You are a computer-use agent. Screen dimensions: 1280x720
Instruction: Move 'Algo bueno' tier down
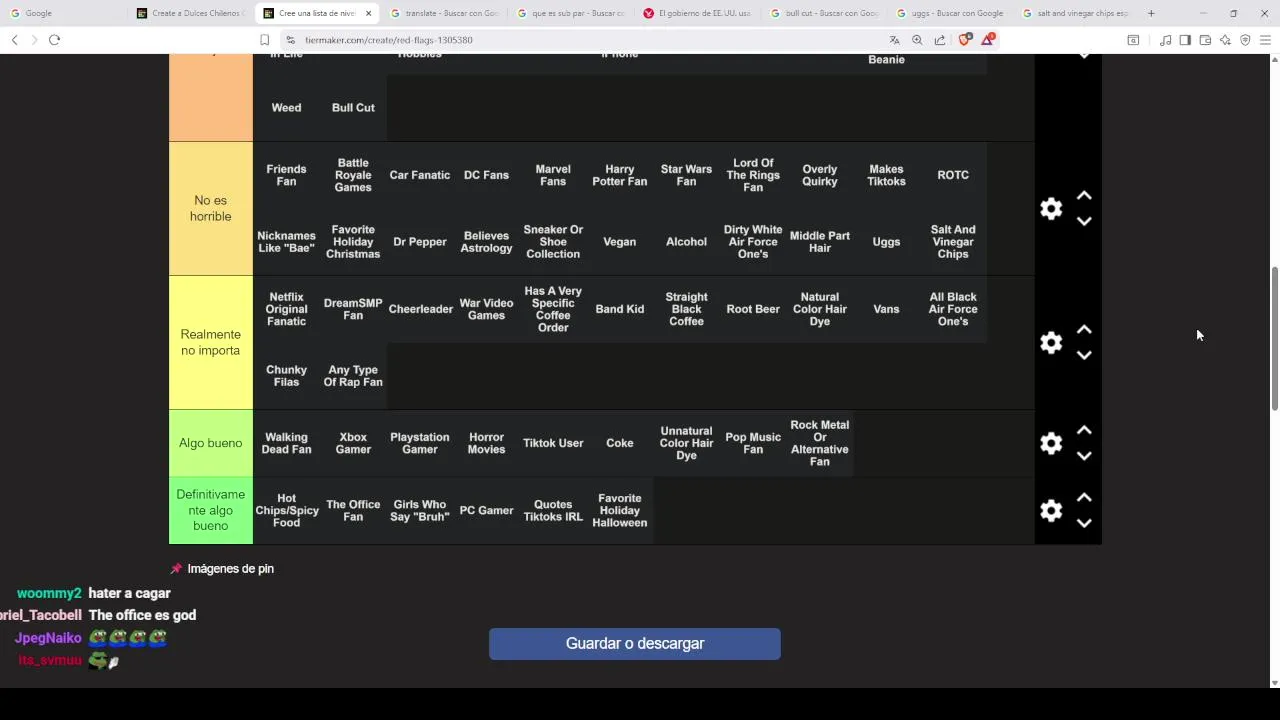coord(1084,456)
